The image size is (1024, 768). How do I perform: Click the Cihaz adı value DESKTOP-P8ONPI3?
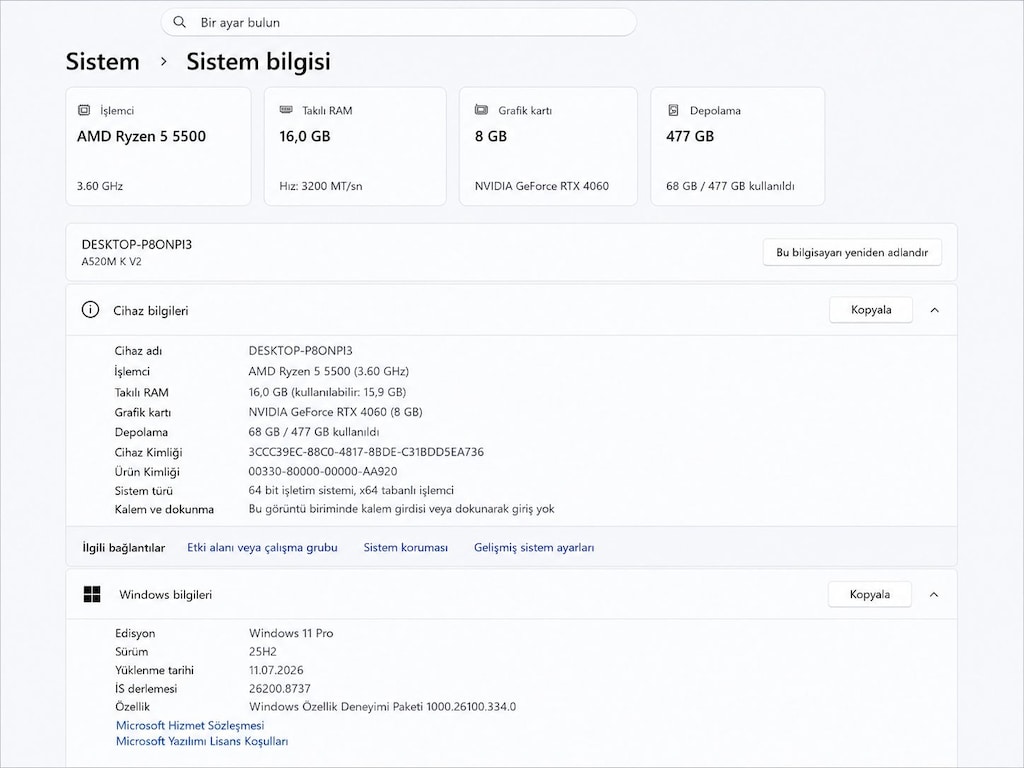tap(300, 351)
